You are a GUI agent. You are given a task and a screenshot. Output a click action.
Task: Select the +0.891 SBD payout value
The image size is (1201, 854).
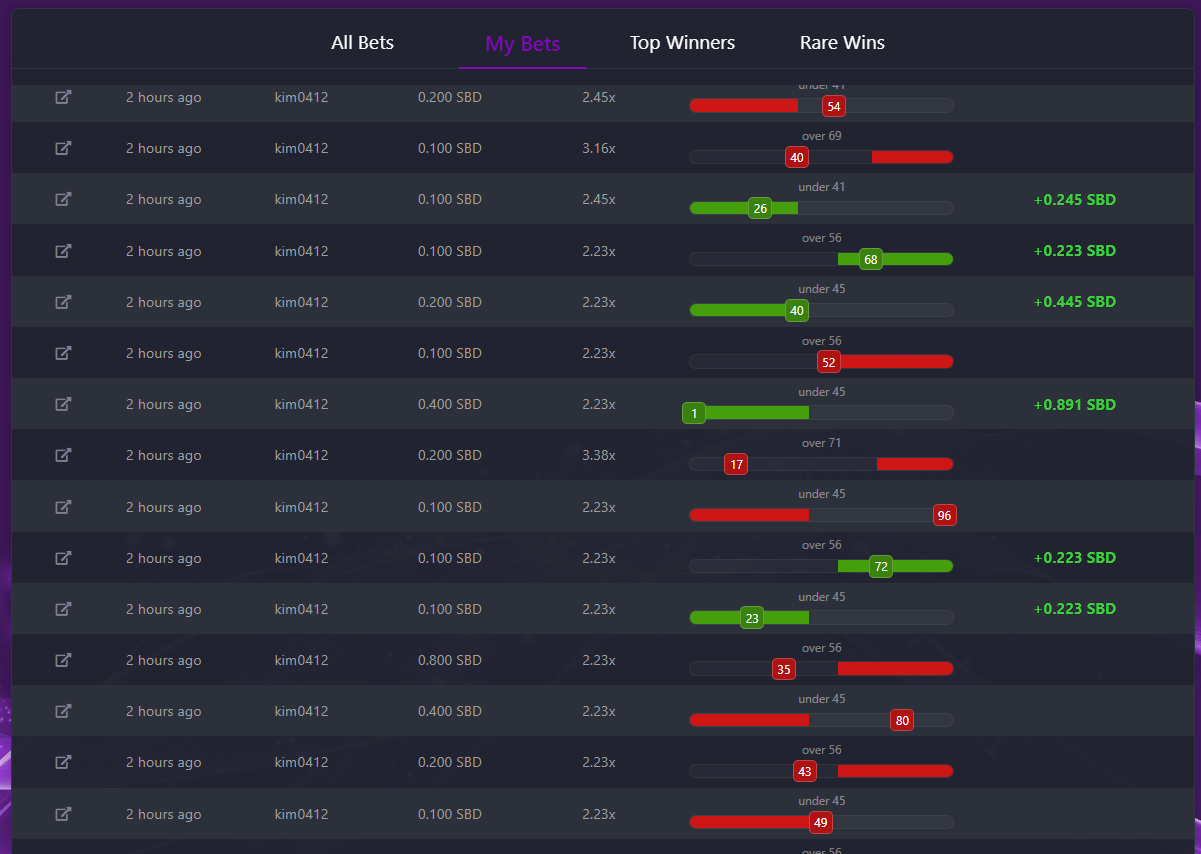(x=1074, y=405)
